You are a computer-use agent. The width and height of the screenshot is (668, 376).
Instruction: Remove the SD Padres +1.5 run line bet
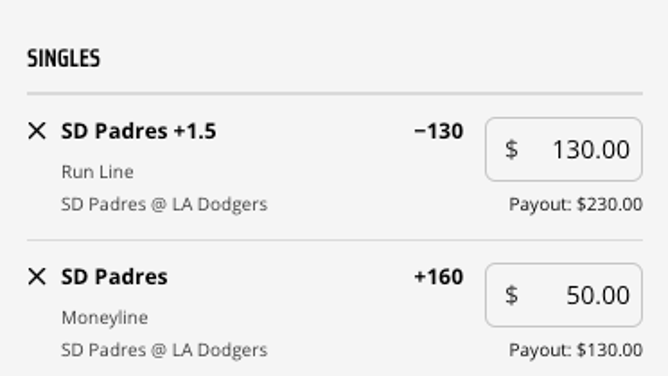point(37,131)
